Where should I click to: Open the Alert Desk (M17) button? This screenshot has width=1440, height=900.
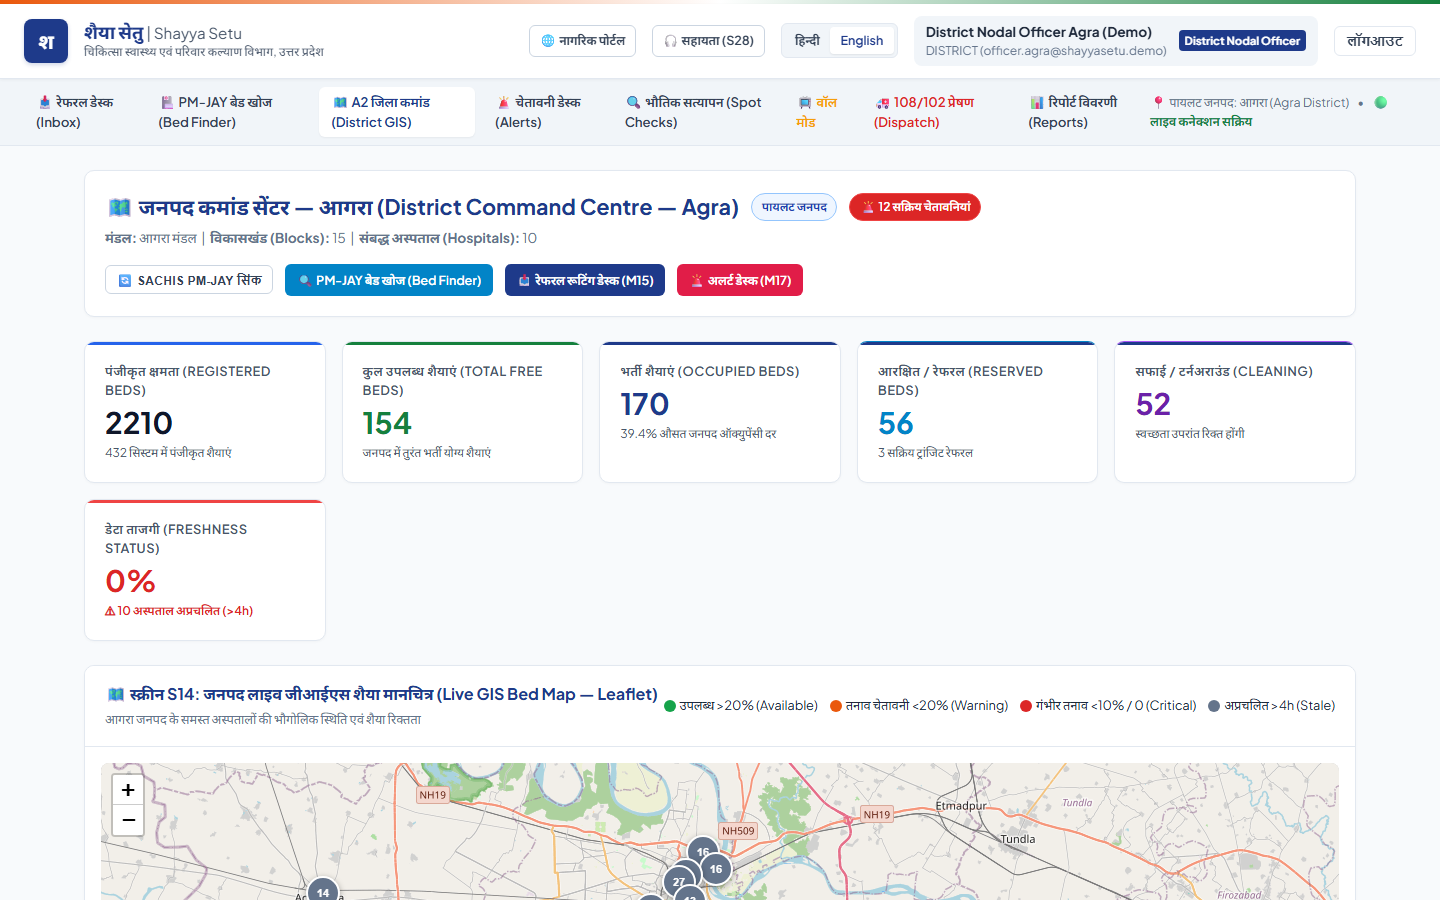740,280
